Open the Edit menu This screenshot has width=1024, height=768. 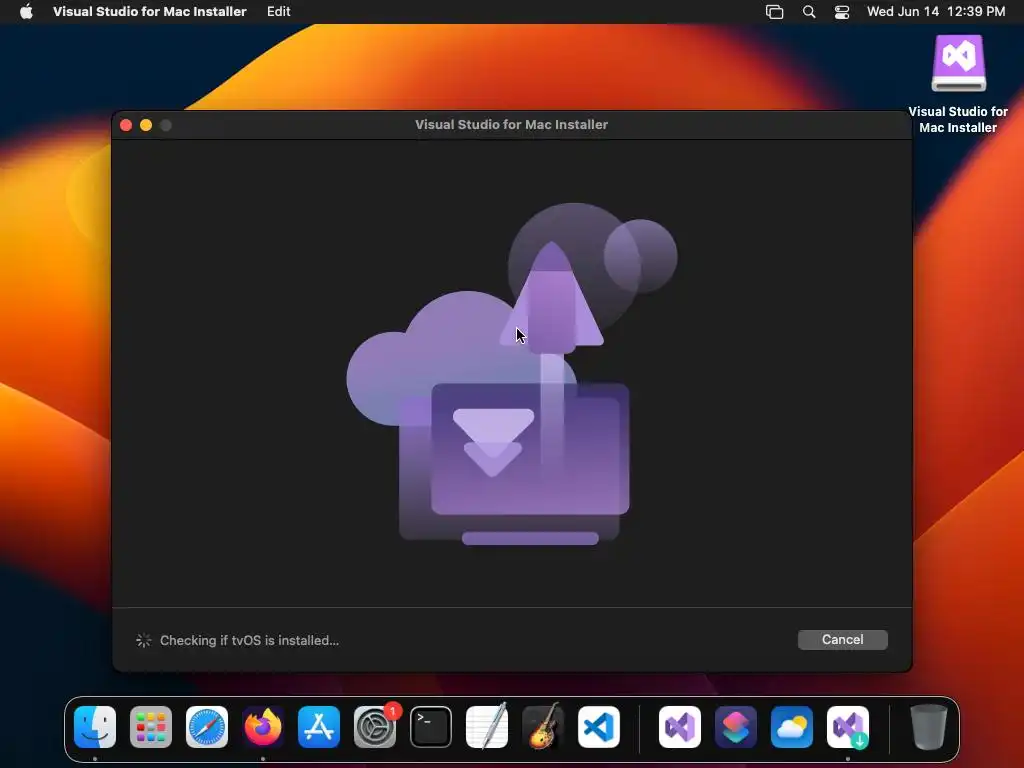click(278, 11)
